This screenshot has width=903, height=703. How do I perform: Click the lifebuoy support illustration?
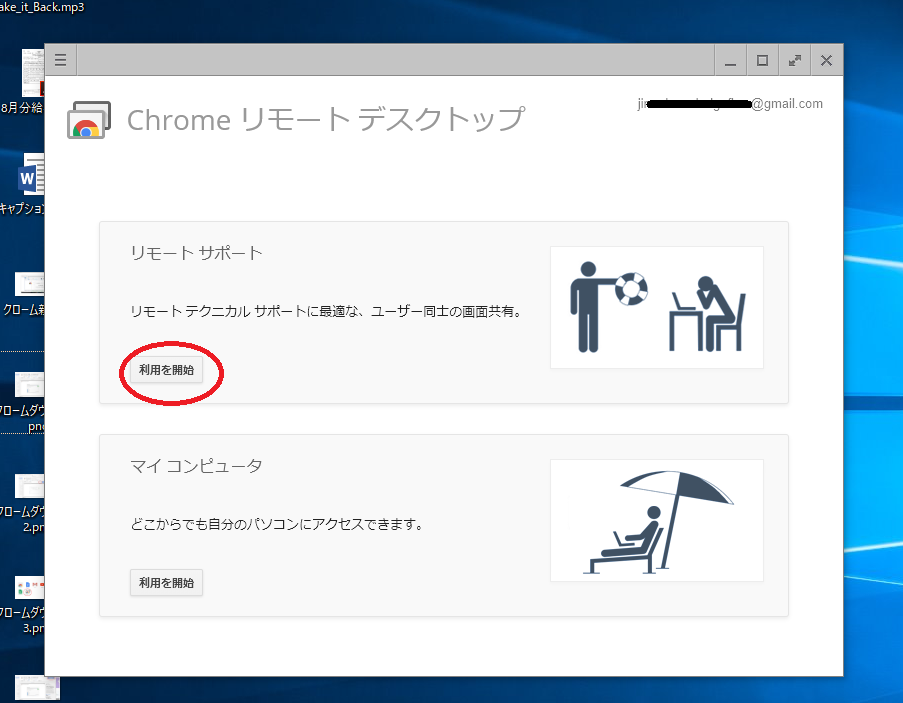657,307
